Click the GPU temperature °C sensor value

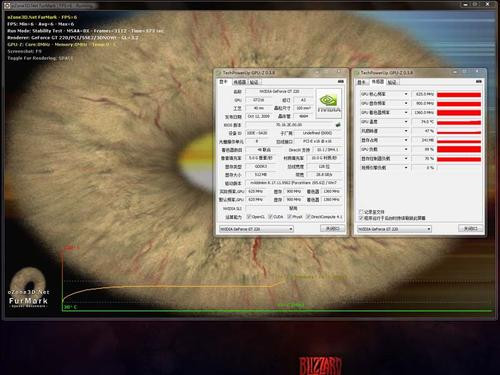pos(423,122)
